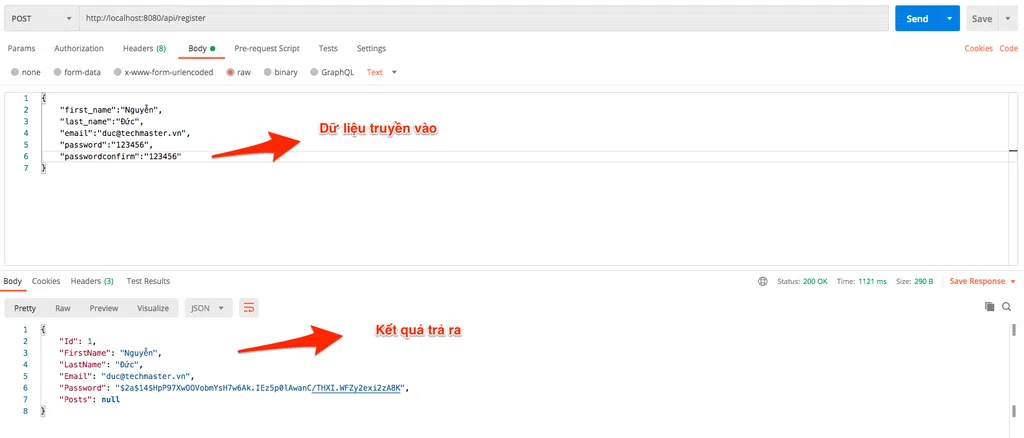Click the "password":"123456" line in request body
1024x438 pixels.
[106, 145]
